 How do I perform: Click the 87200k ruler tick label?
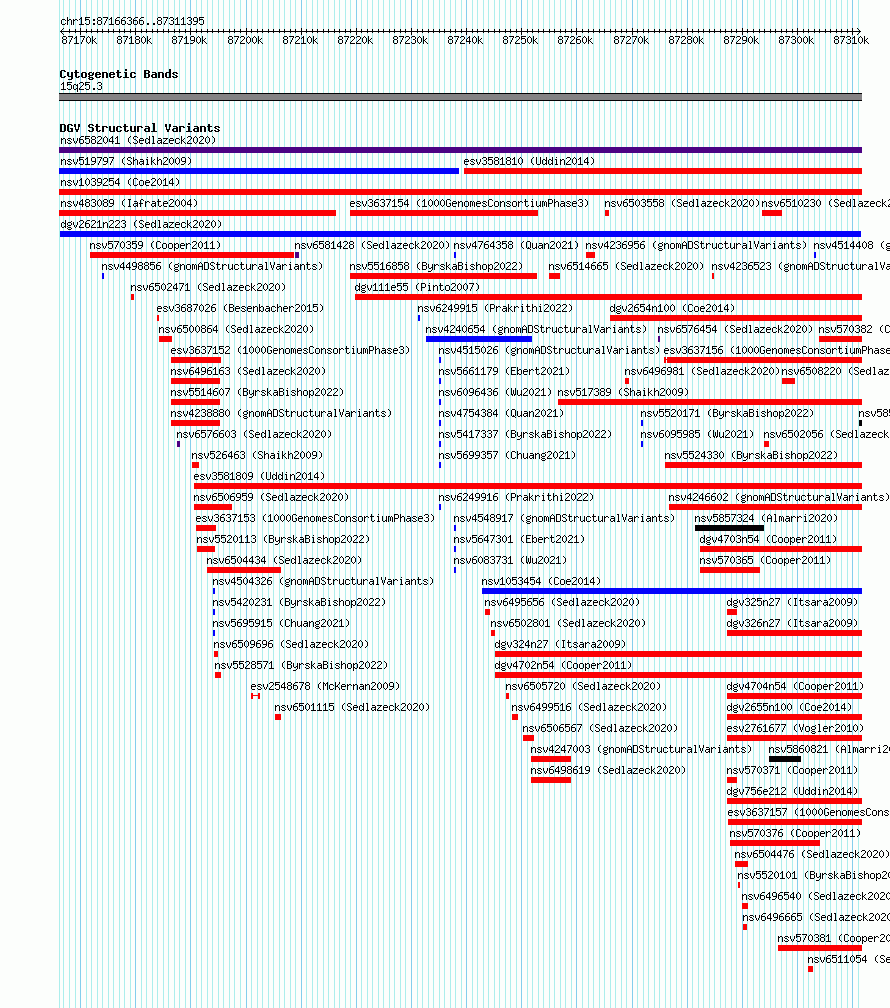coord(245,40)
